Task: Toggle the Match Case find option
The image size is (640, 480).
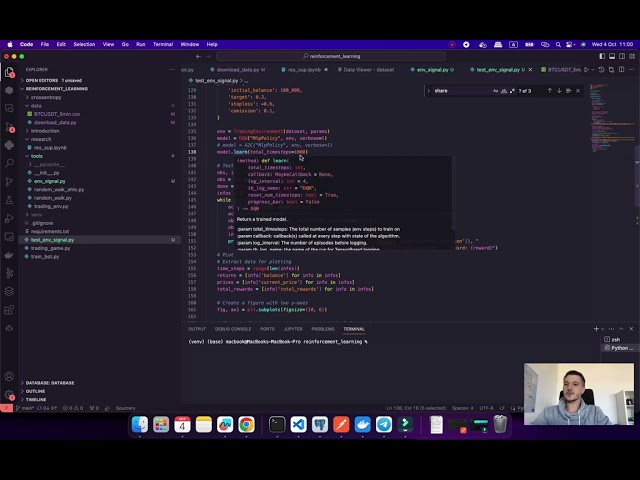Action: pos(496,91)
